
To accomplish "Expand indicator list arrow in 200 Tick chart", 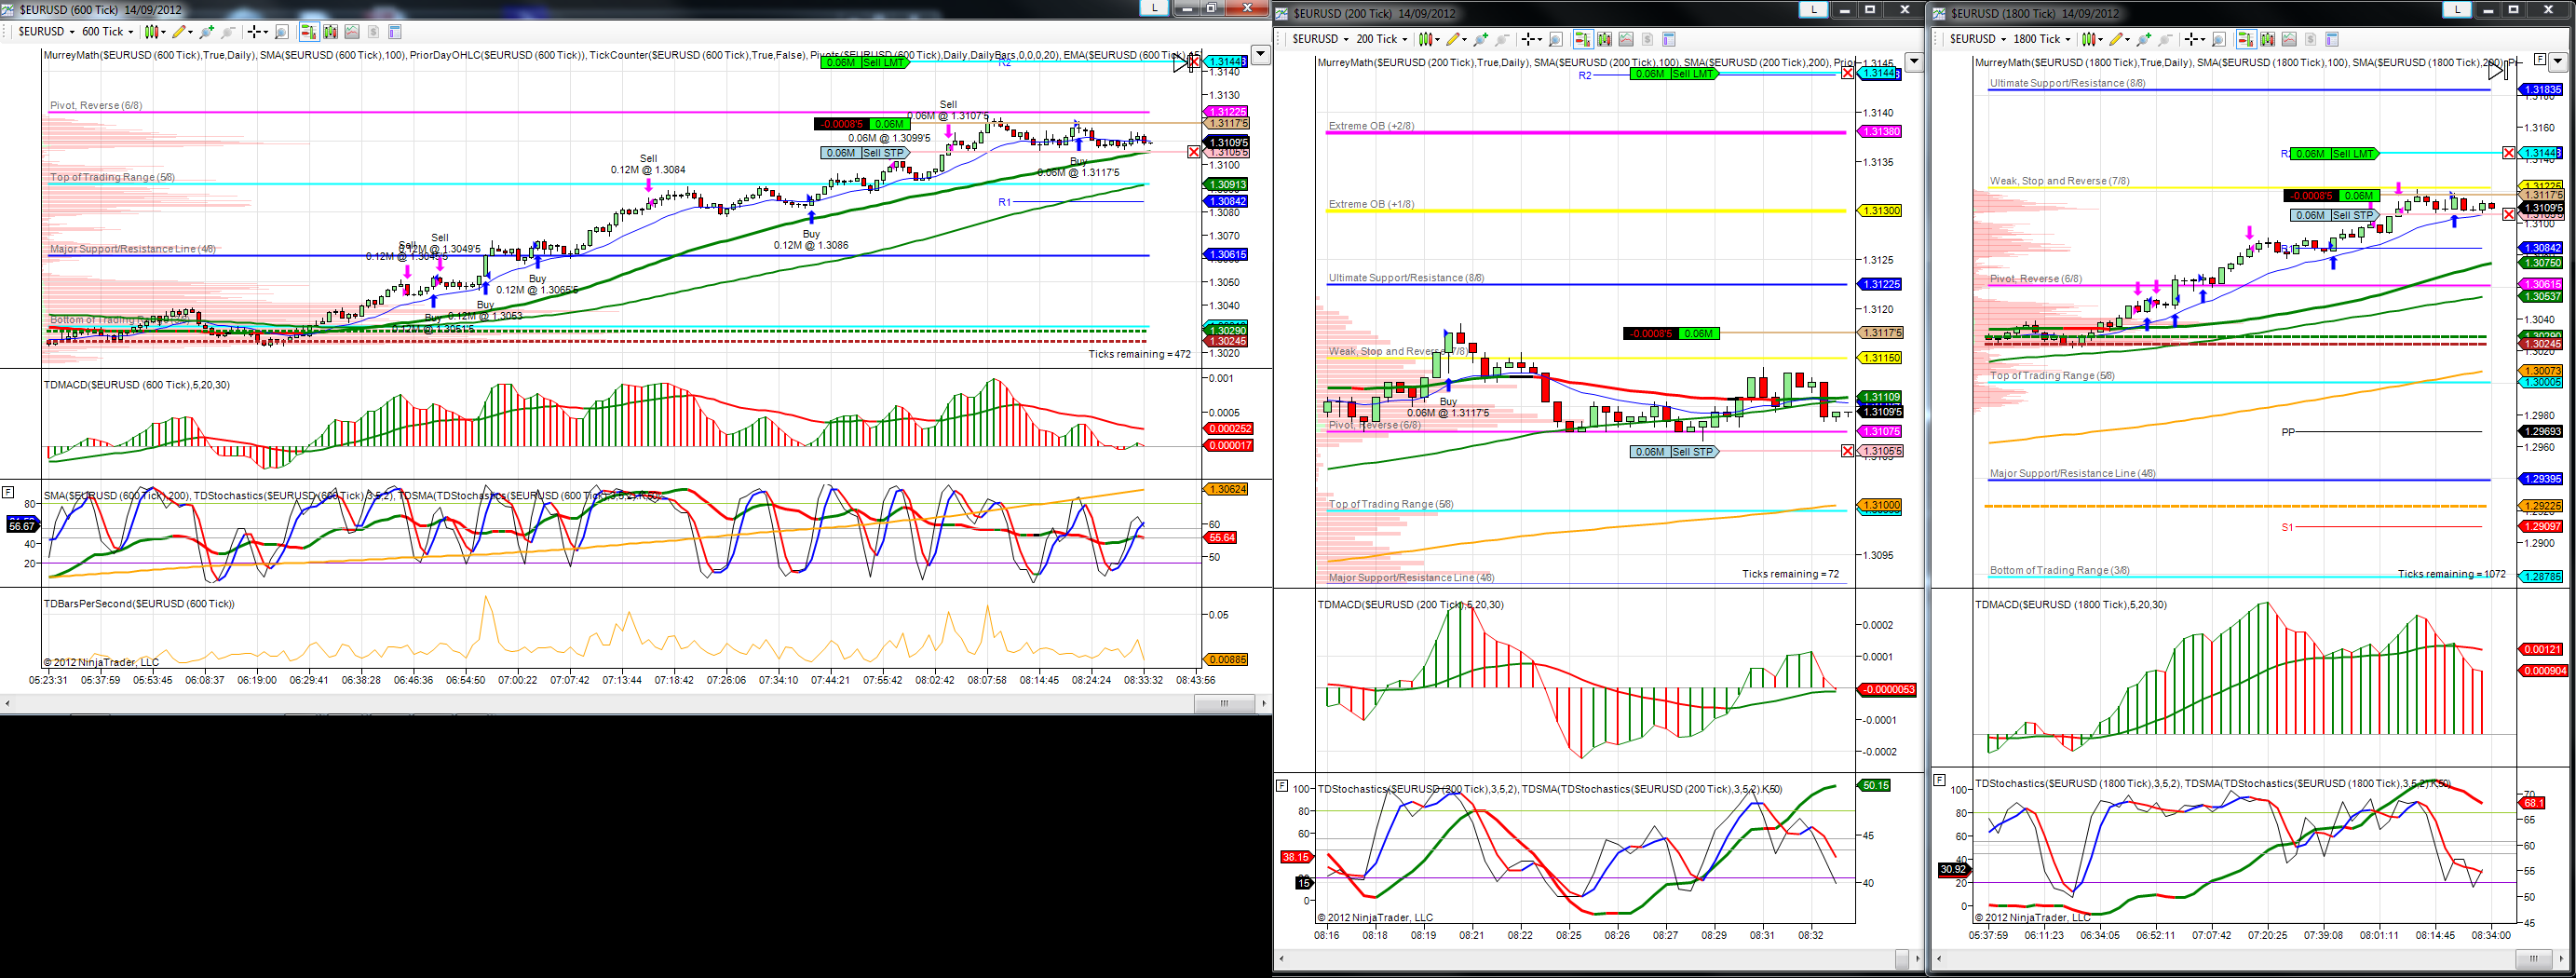I will (1914, 62).
